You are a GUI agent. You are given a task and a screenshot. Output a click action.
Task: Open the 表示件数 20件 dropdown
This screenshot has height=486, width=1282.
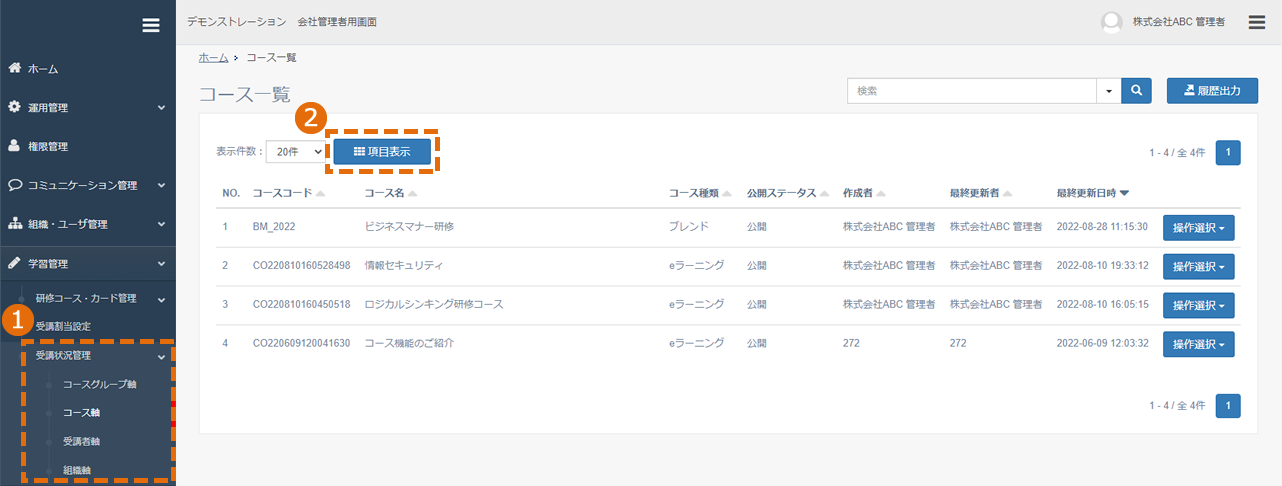[x=297, y=151]
